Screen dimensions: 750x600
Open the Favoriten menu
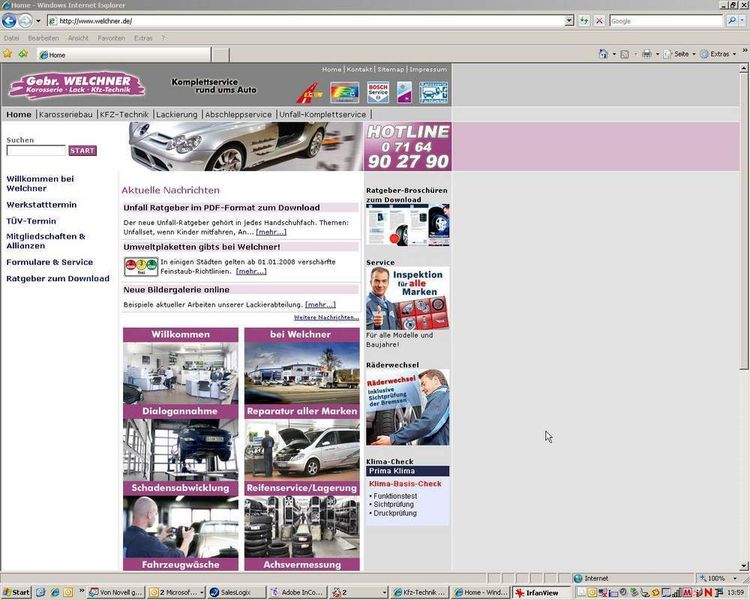pos(111,38)
